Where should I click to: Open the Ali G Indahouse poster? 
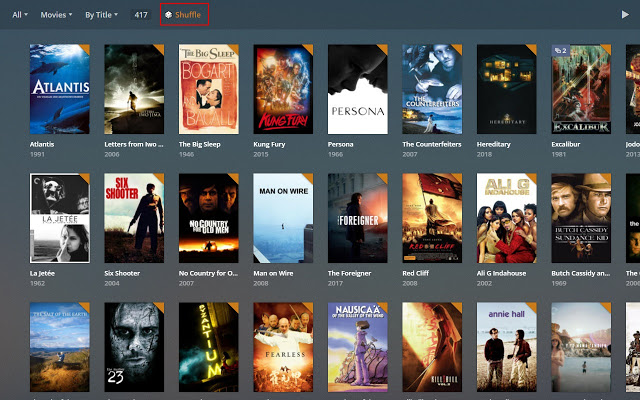click(507, 218)
